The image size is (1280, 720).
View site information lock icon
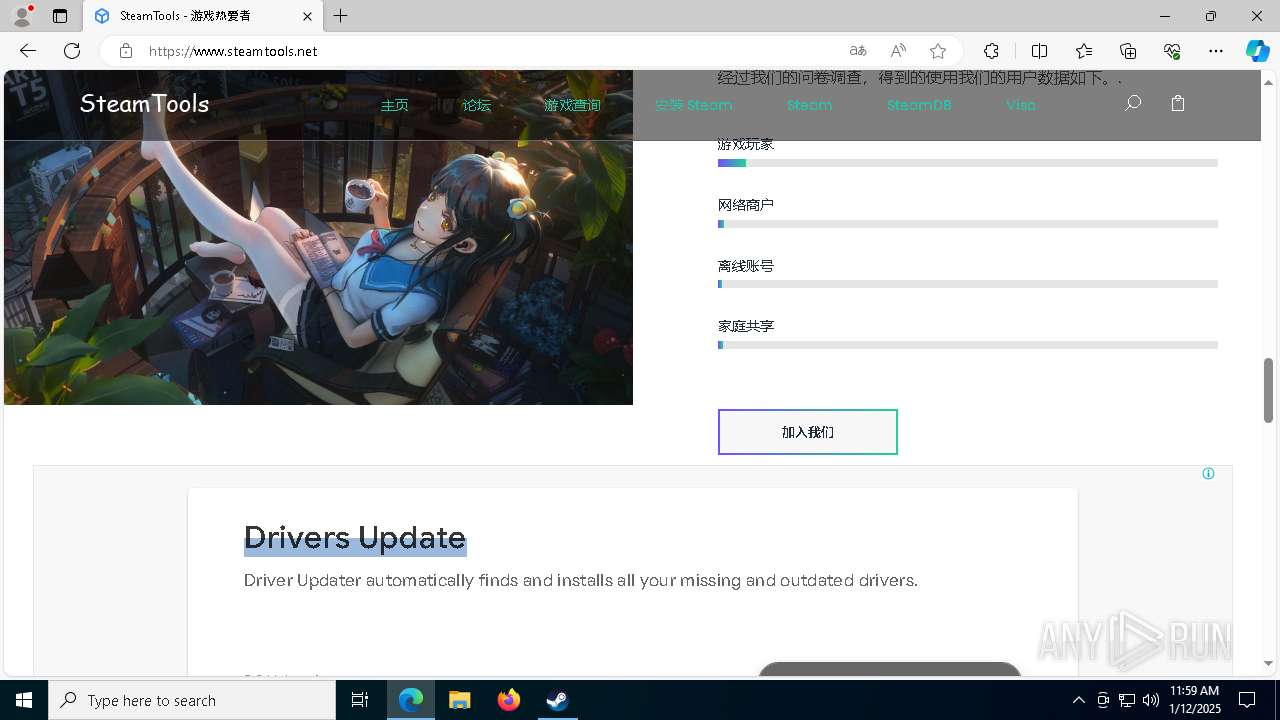tap(126, 51)
